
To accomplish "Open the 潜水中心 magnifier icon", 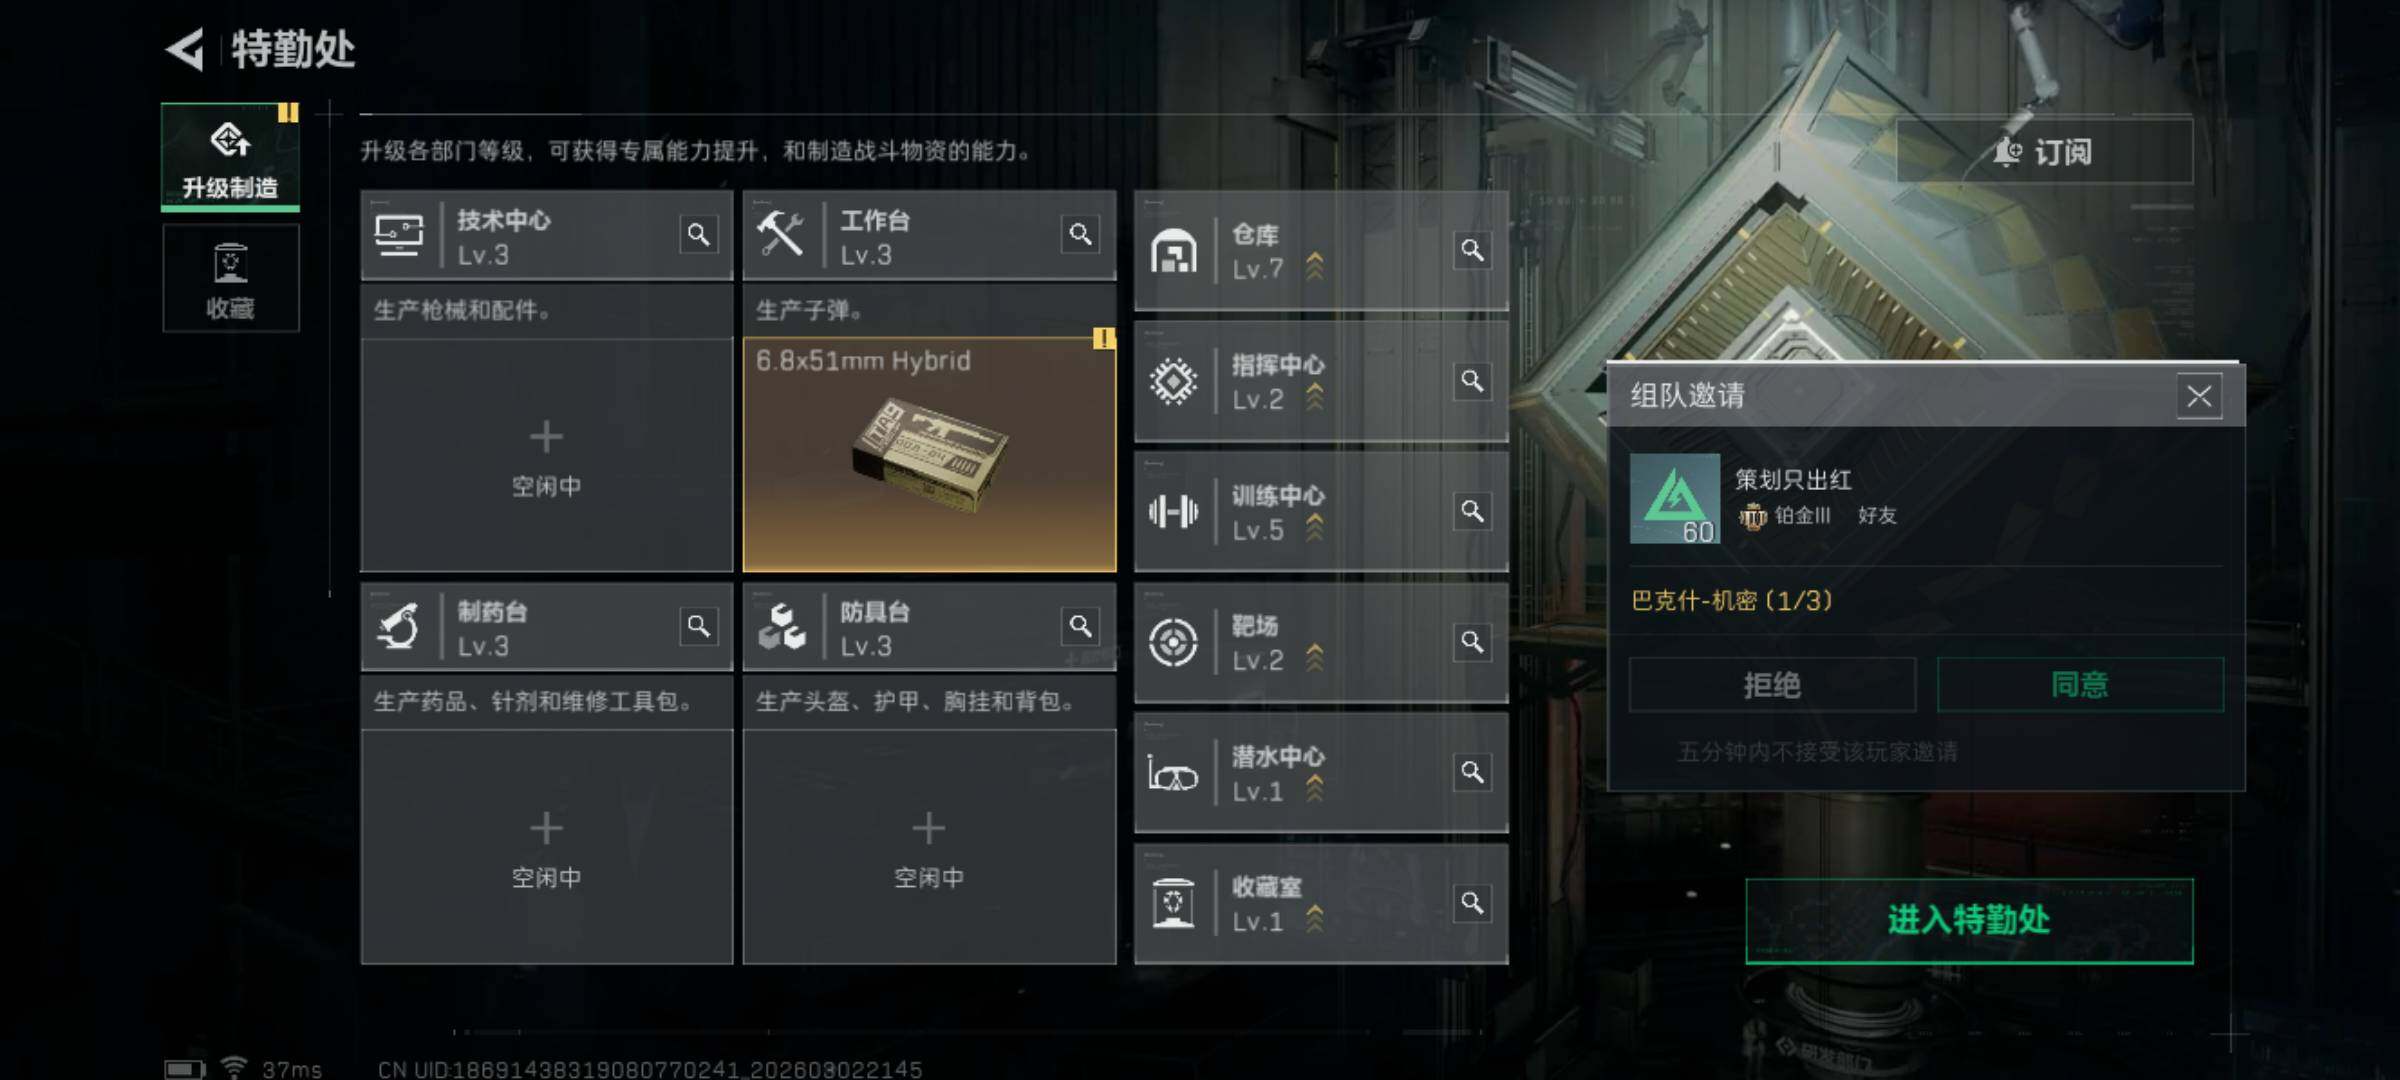I will coord(1472,773).
